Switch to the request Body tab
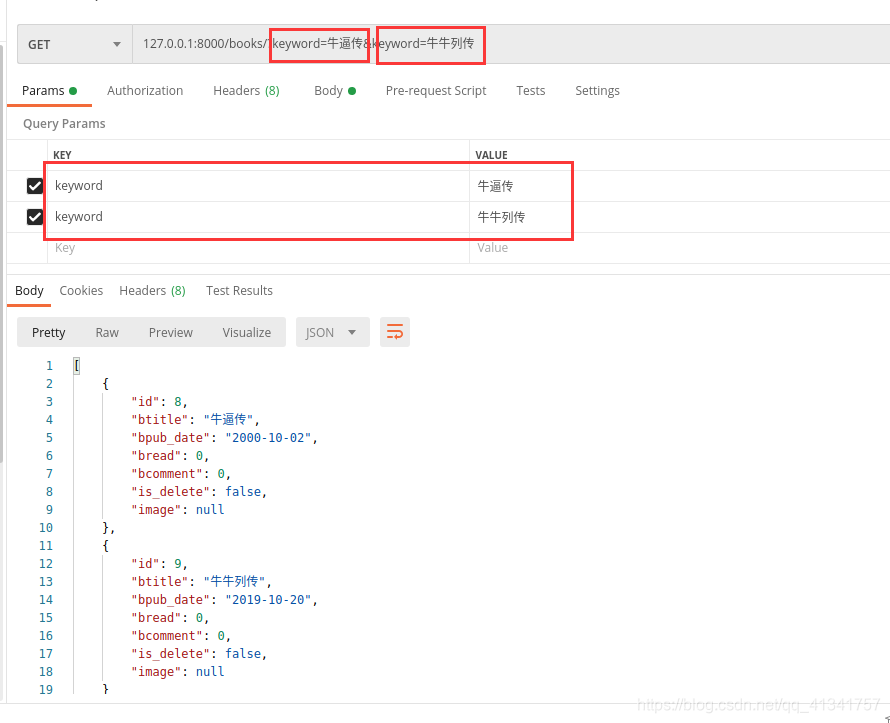The image size is (890, 723). (x=335, y=91)
